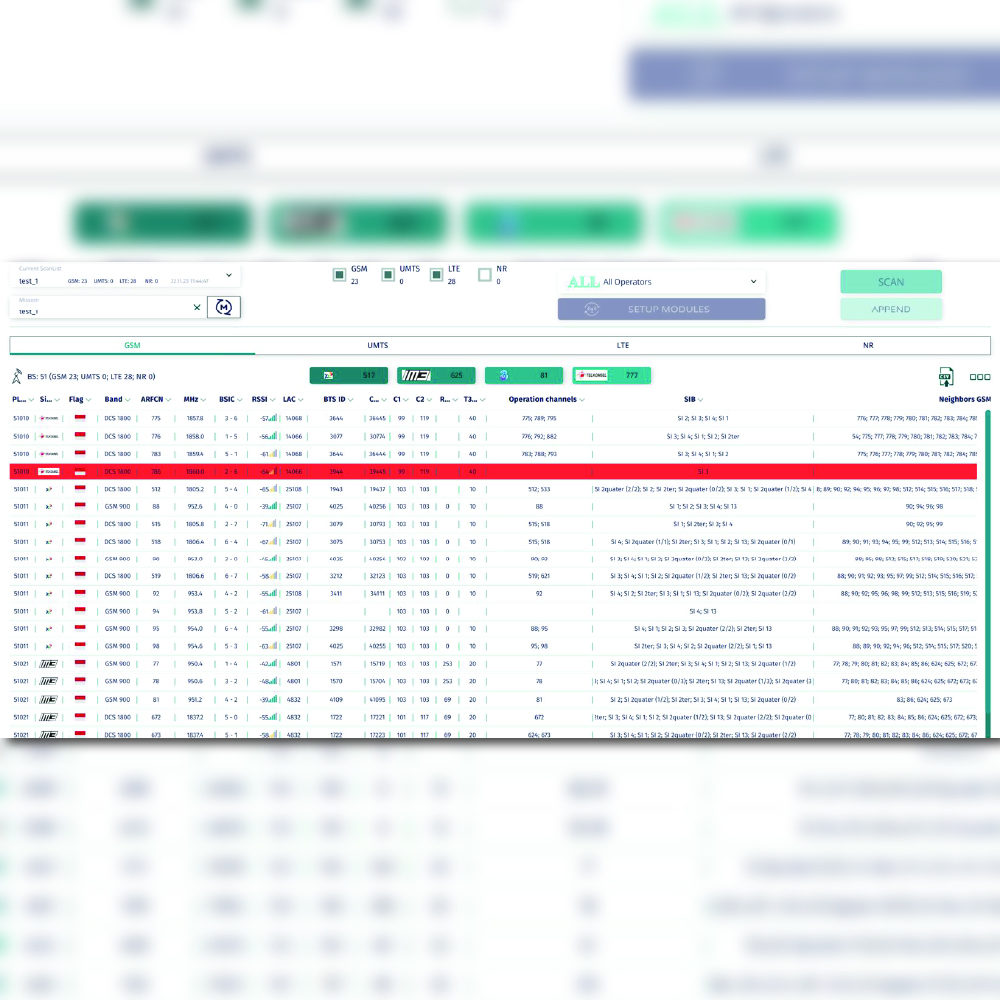This screenshot has width=1000, height=1000.
Task: Switch to the LTE tab
Action: click(623, 345)
